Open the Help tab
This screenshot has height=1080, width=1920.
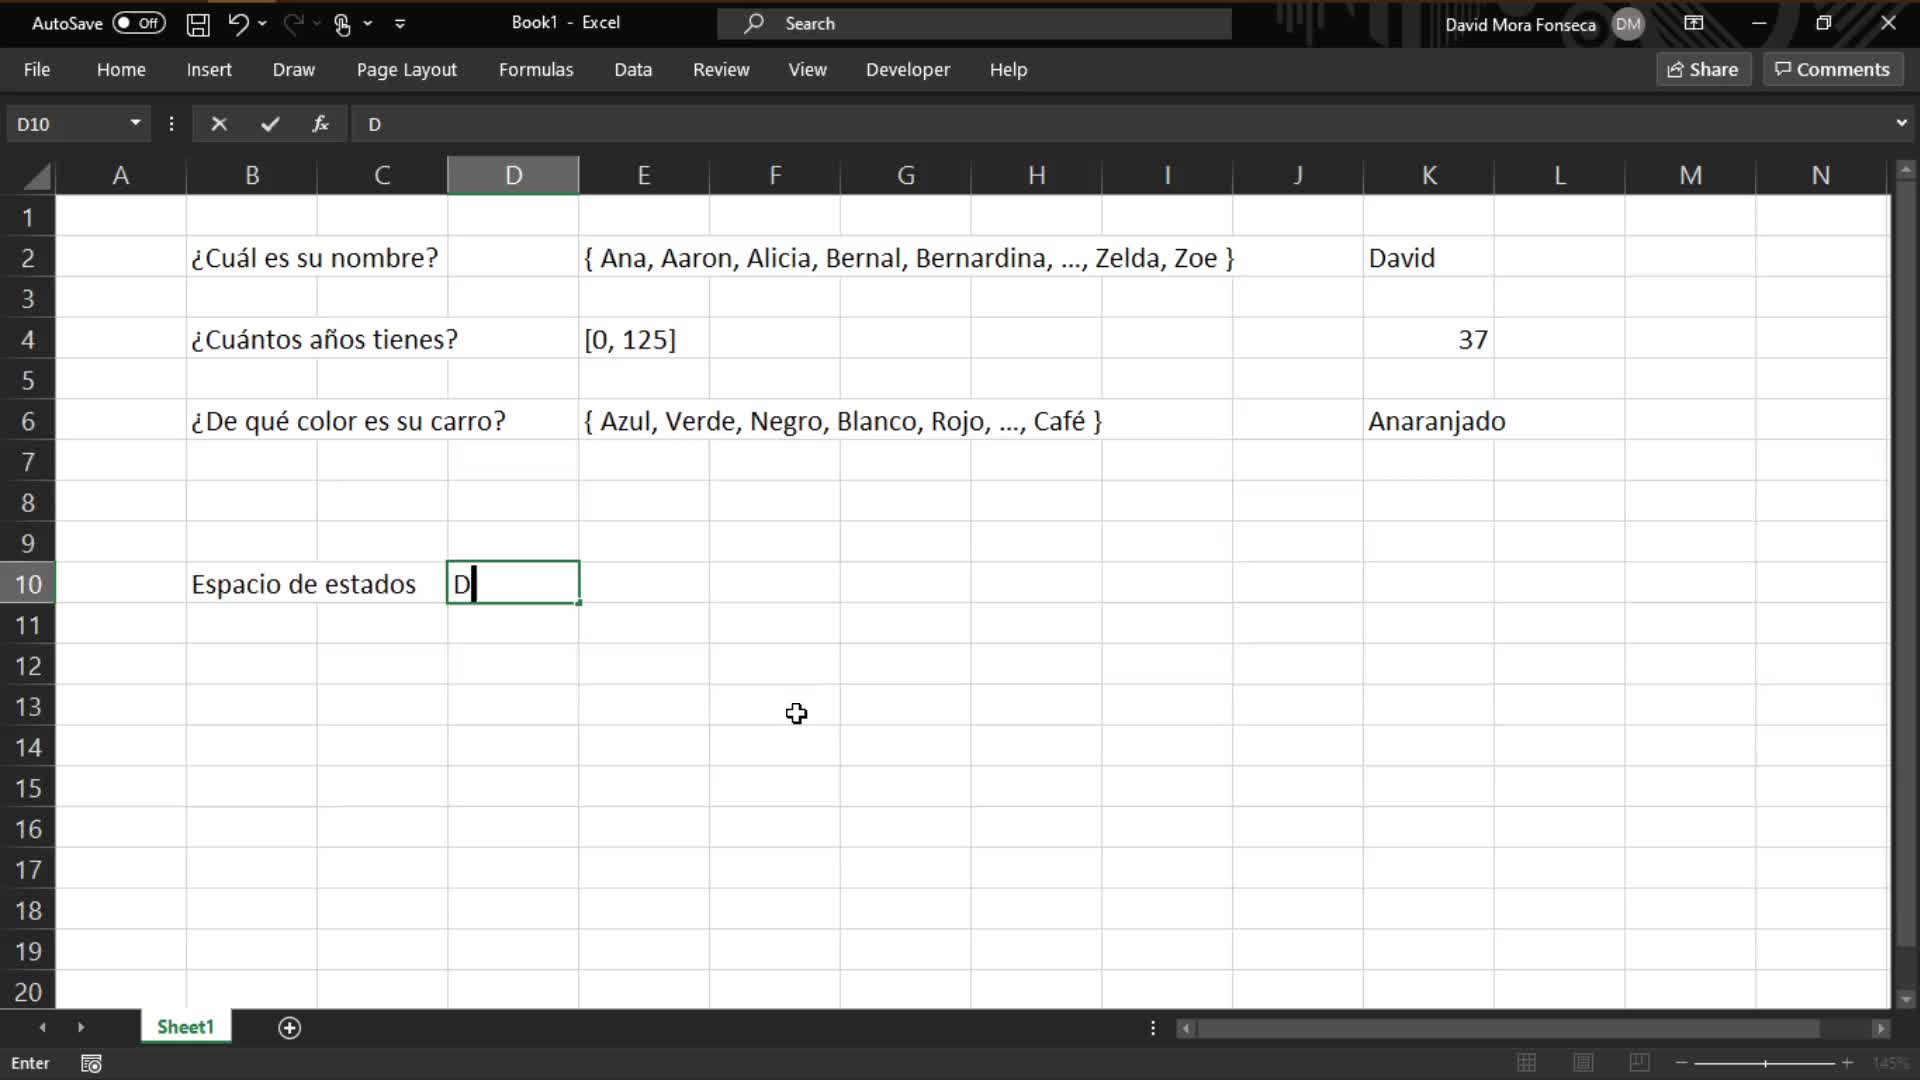(x=1008, y=70)
